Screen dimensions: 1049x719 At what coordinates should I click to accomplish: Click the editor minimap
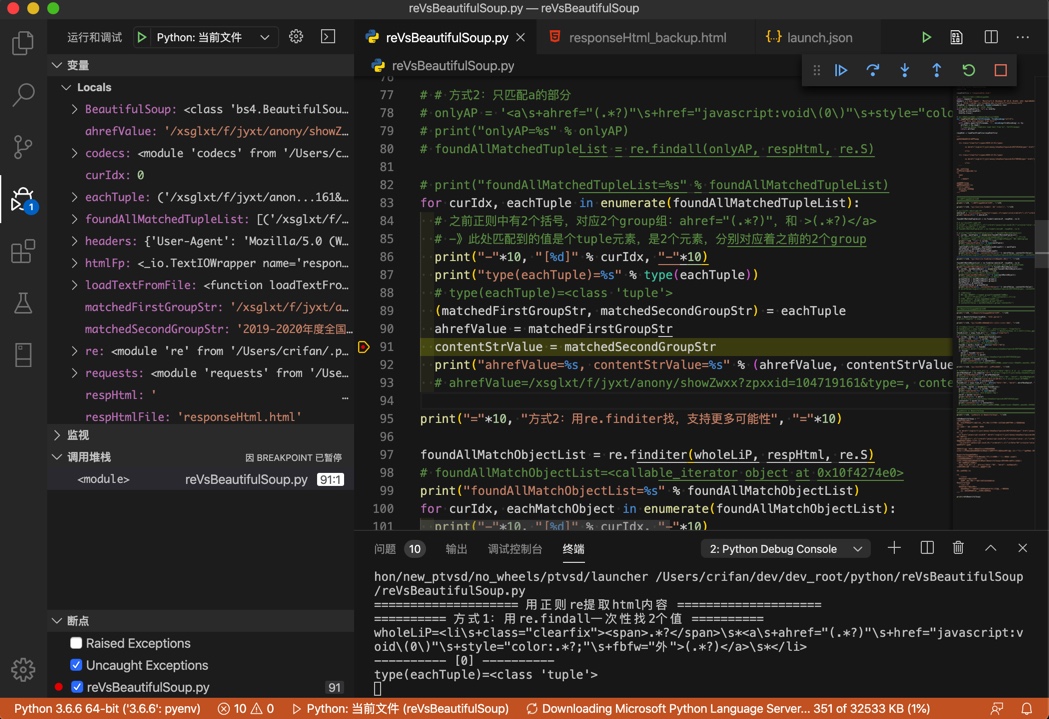(x=994, y=294)
